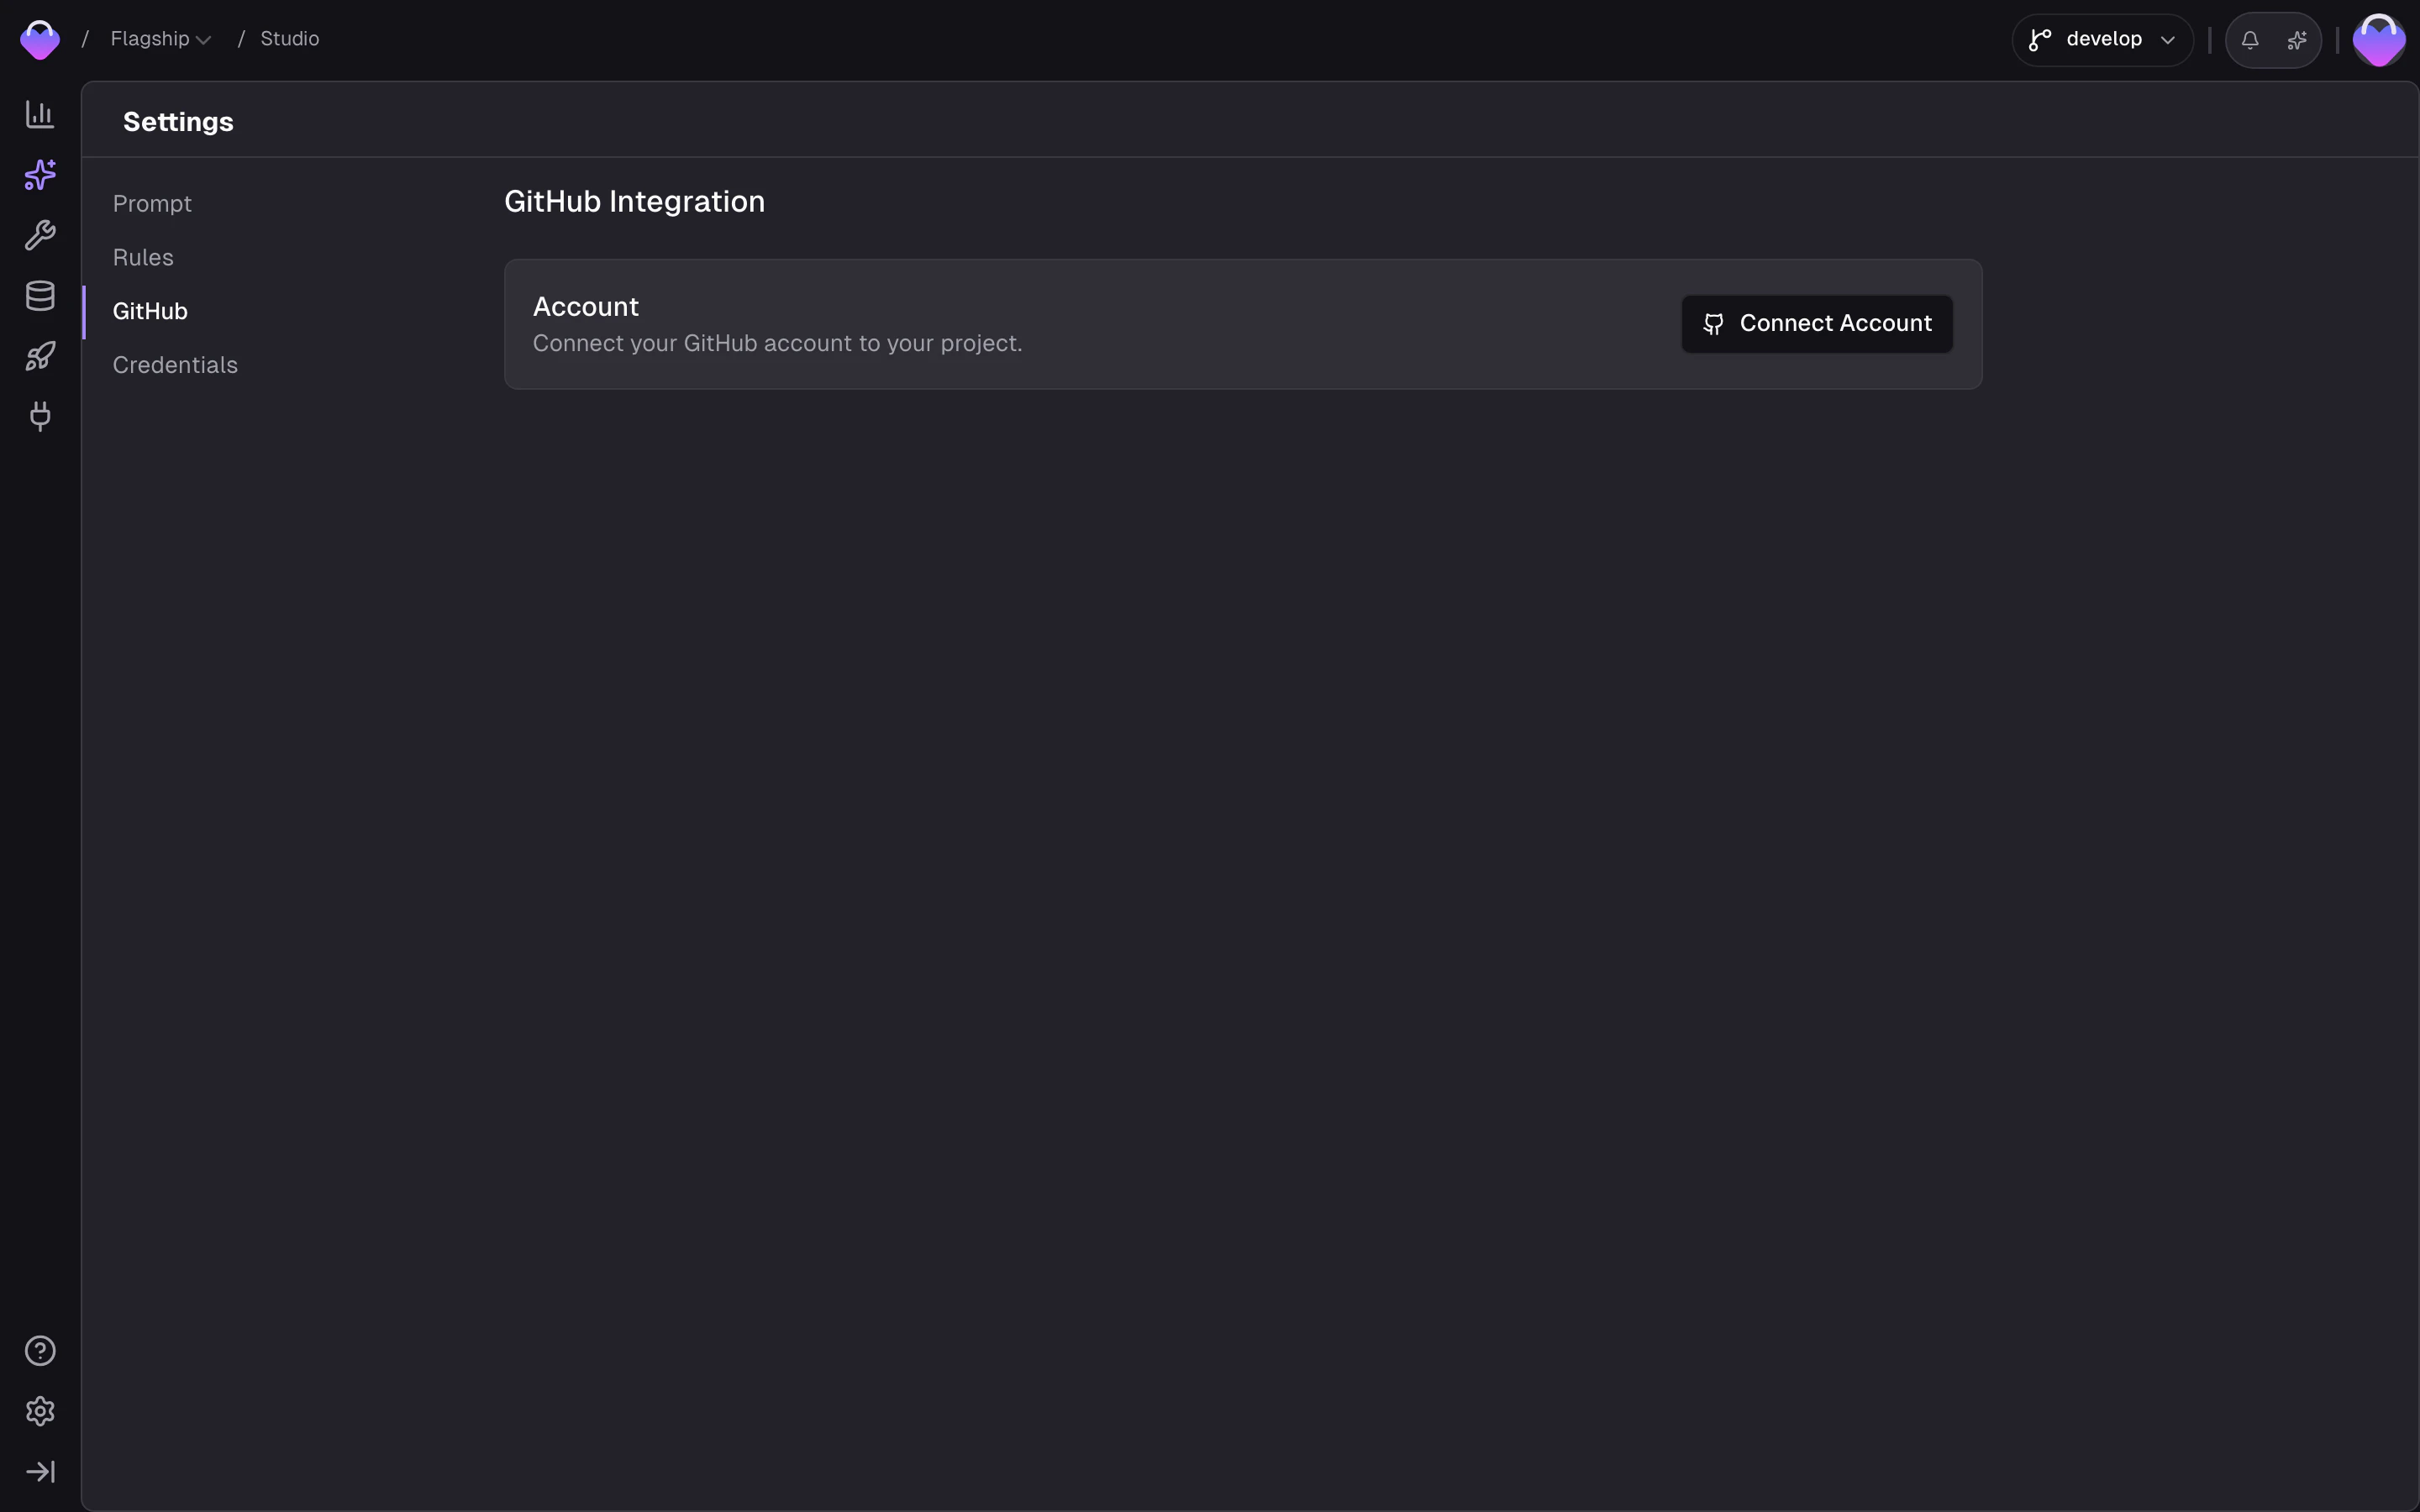Open the gear settings icon in sidebar
The width and height of the screenshot is (2420, 1512).
(x=40, y=1411)
